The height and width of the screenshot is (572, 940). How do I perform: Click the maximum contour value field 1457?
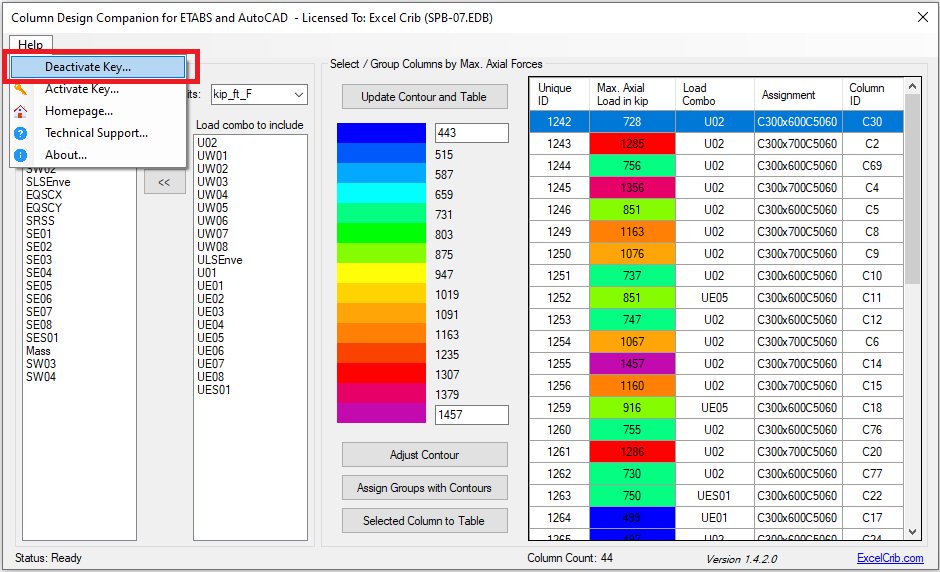471,415
